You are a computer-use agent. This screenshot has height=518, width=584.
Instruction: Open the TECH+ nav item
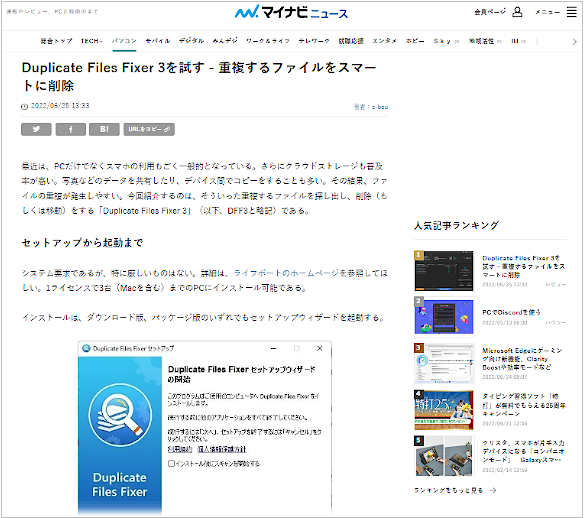pos(92,41)
